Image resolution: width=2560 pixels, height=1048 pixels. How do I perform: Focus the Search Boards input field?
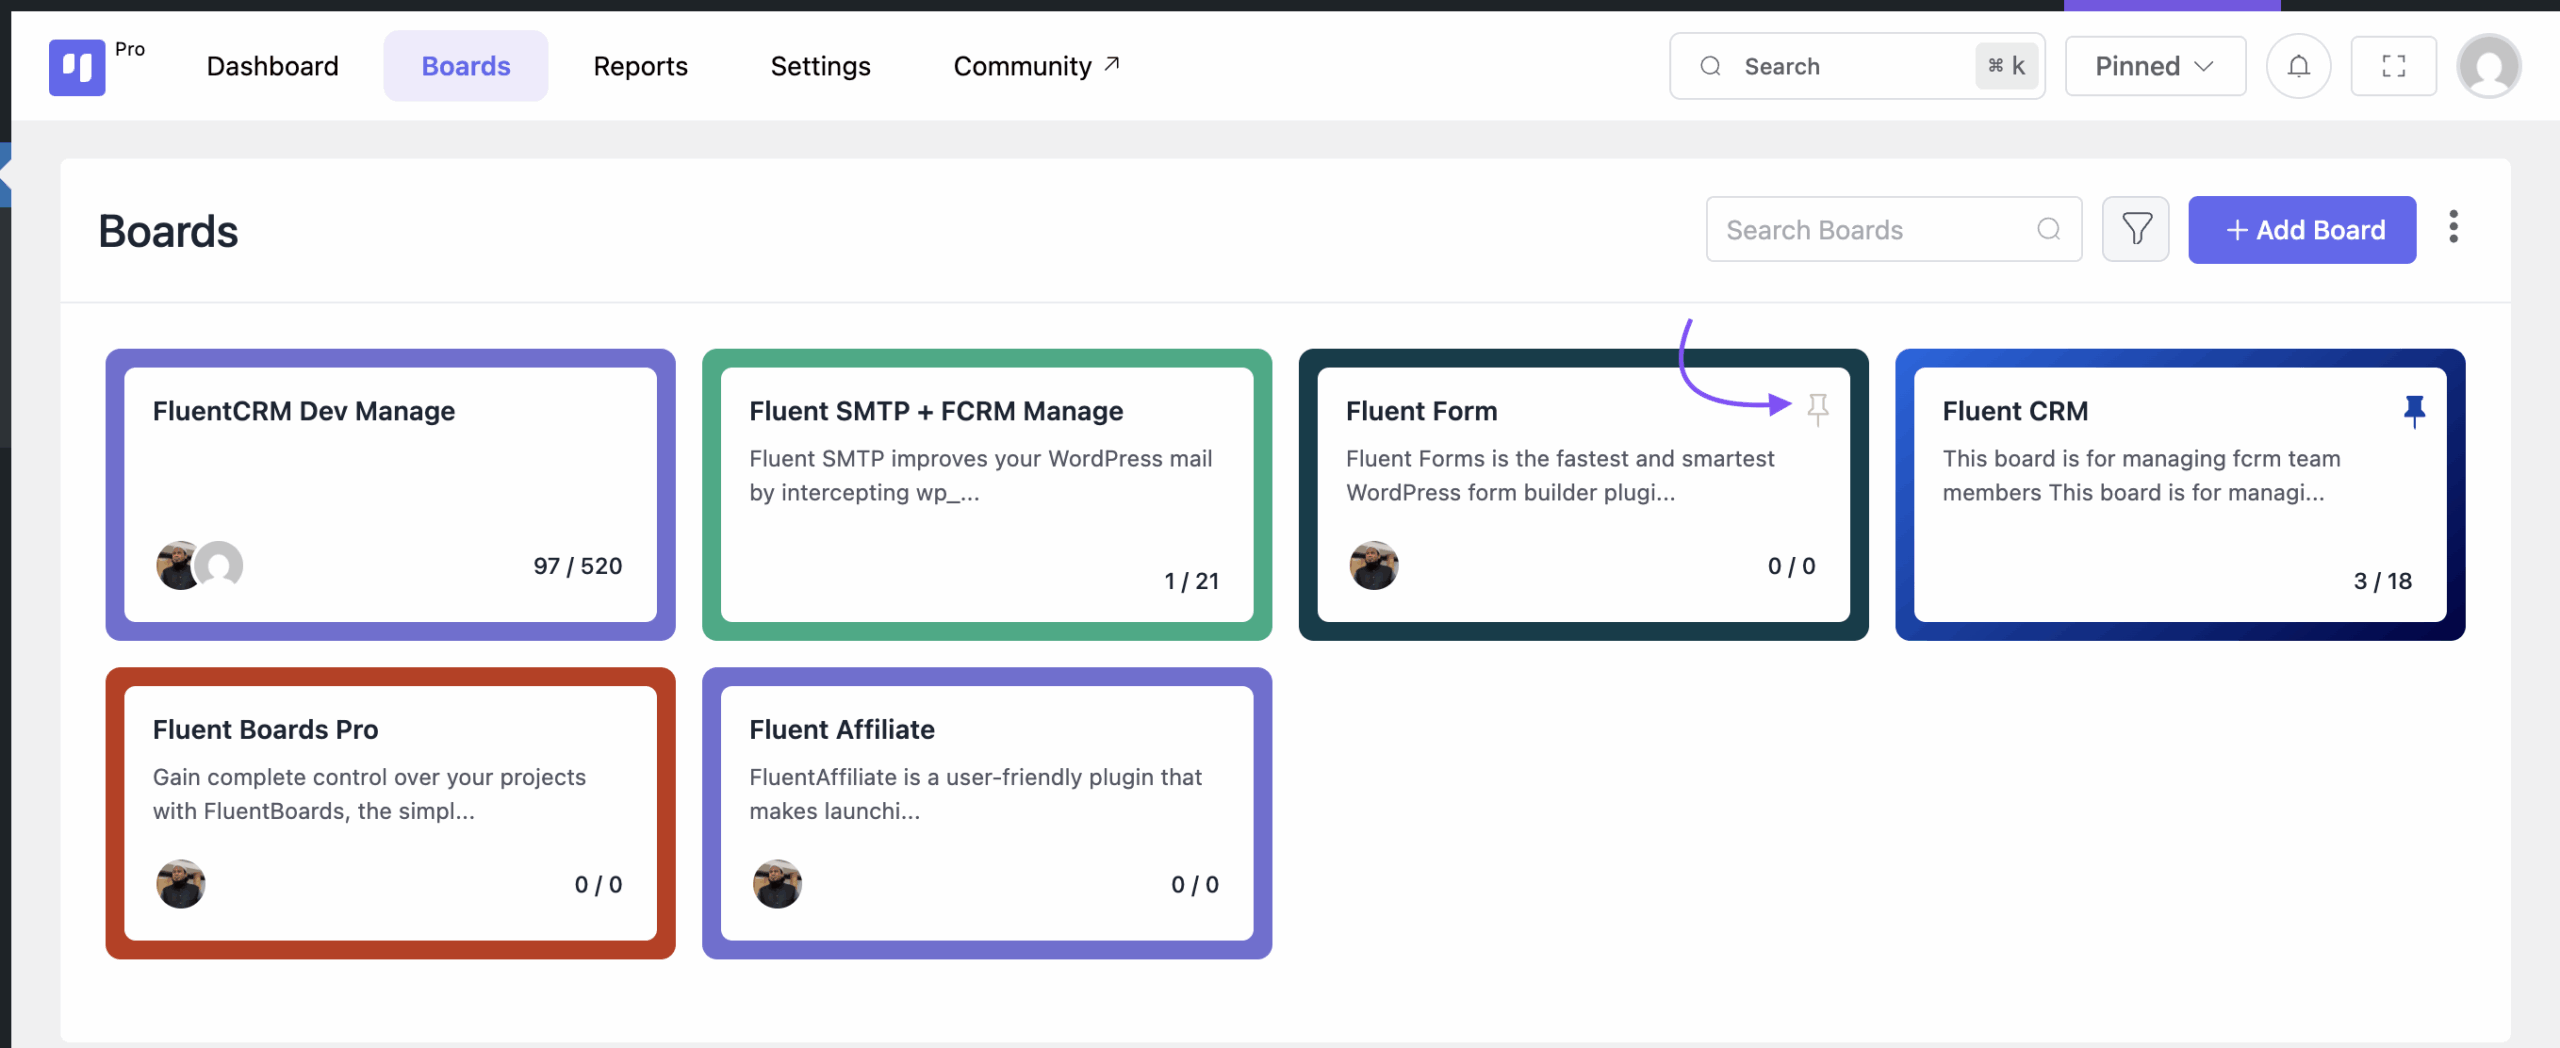[1894, 229]
